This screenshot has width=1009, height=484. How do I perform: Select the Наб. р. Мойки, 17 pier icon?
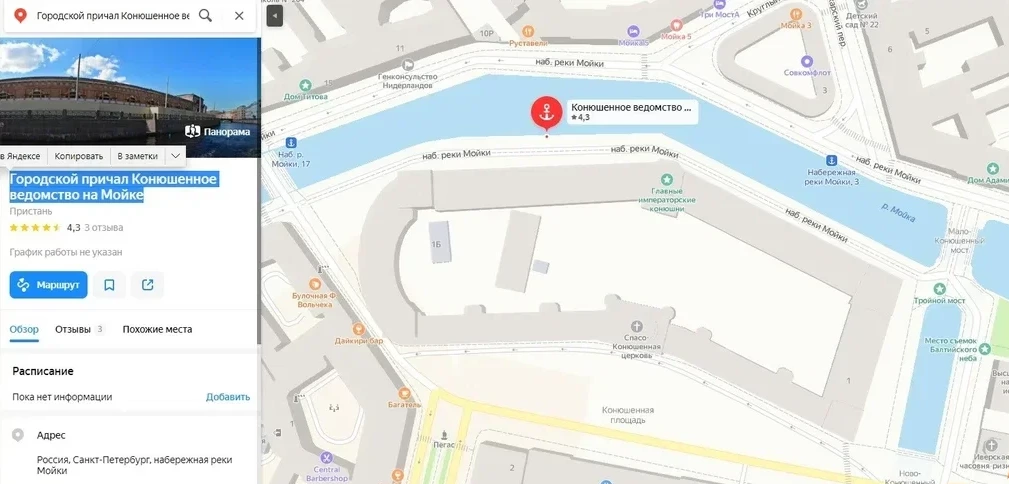pyautogui.click(x=291, y=142)
